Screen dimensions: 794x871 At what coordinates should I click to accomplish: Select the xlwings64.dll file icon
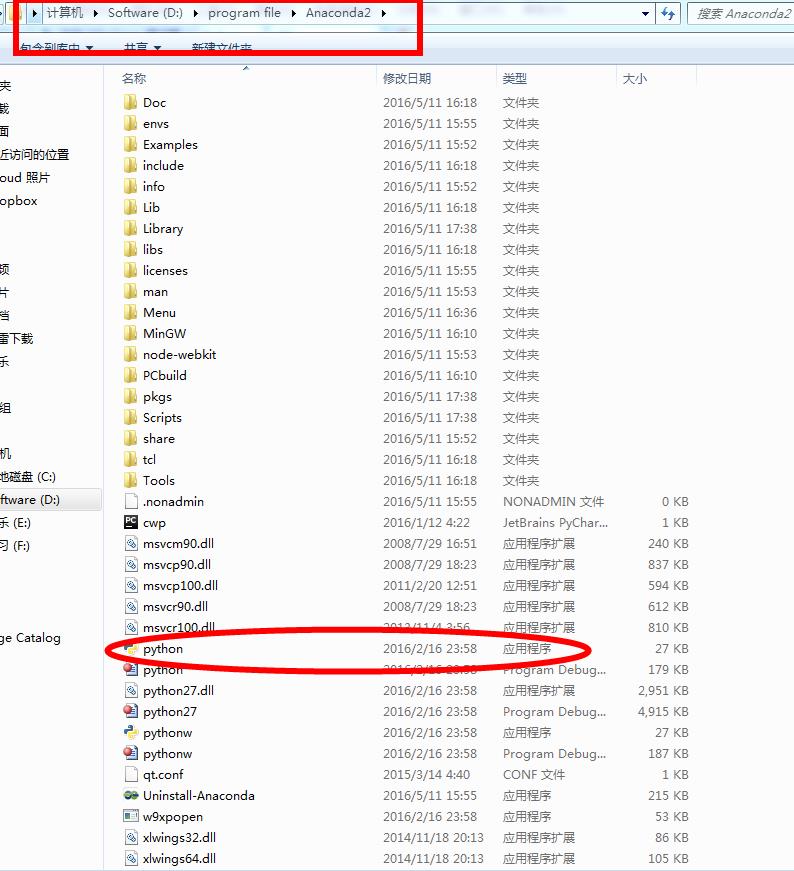[x=131, y=858]
